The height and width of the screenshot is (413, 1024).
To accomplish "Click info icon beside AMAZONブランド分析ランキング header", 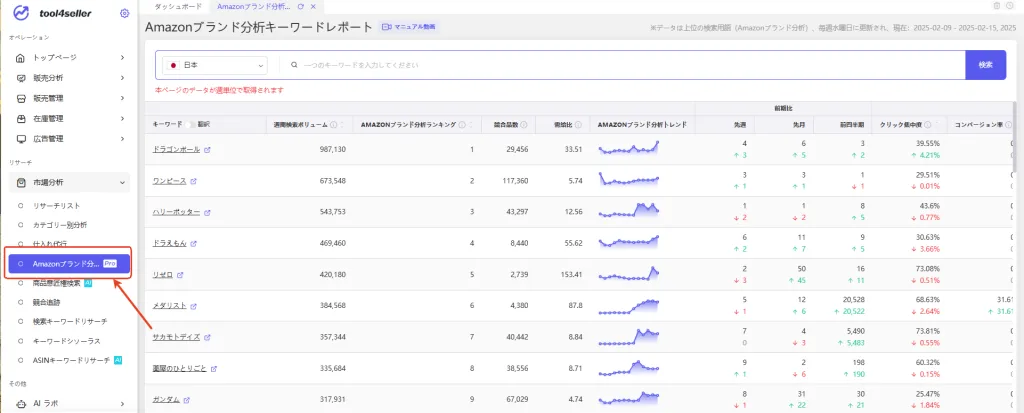I will tap(462, 124).
